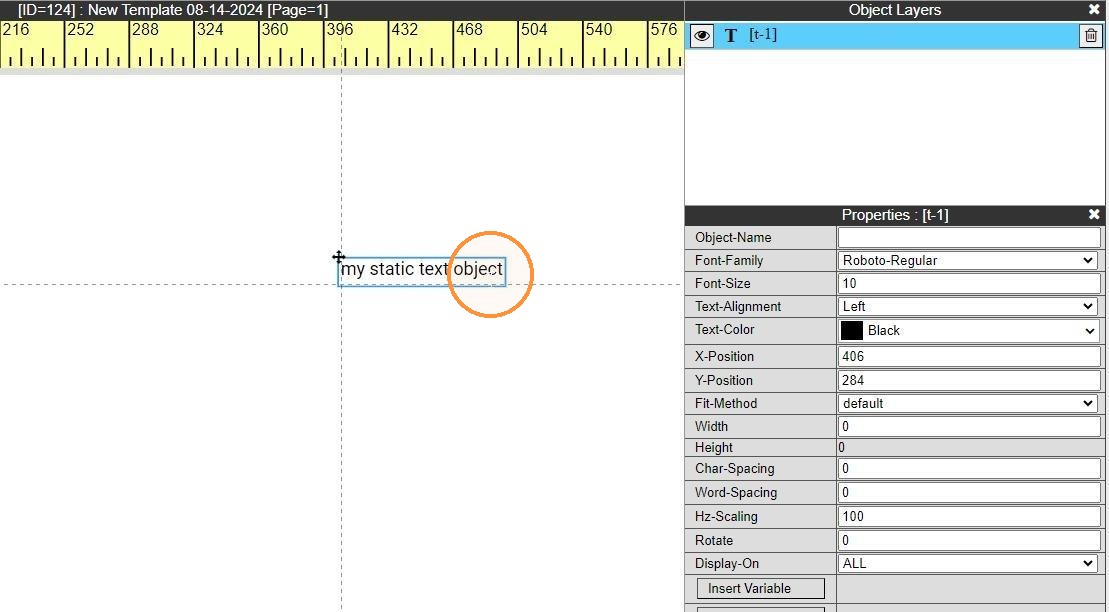Close the Properties panel
This screenshot has height=612, width=1109.
pyautogui.click(x=1093, y=214)
